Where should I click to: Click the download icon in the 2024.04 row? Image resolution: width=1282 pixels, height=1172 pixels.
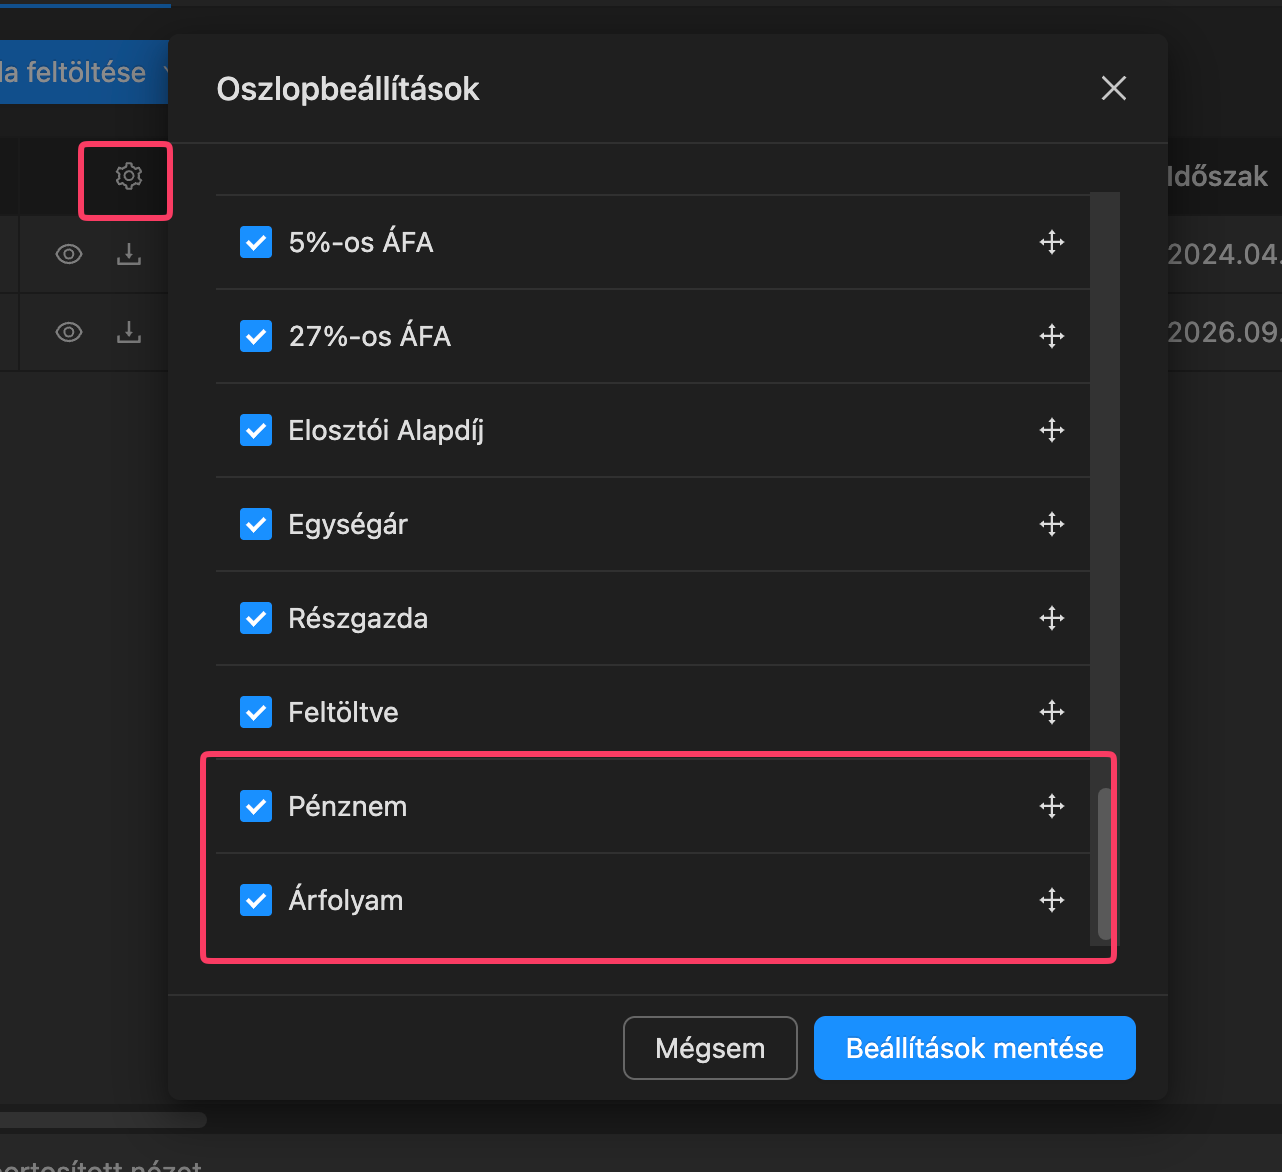coord(129,254)
